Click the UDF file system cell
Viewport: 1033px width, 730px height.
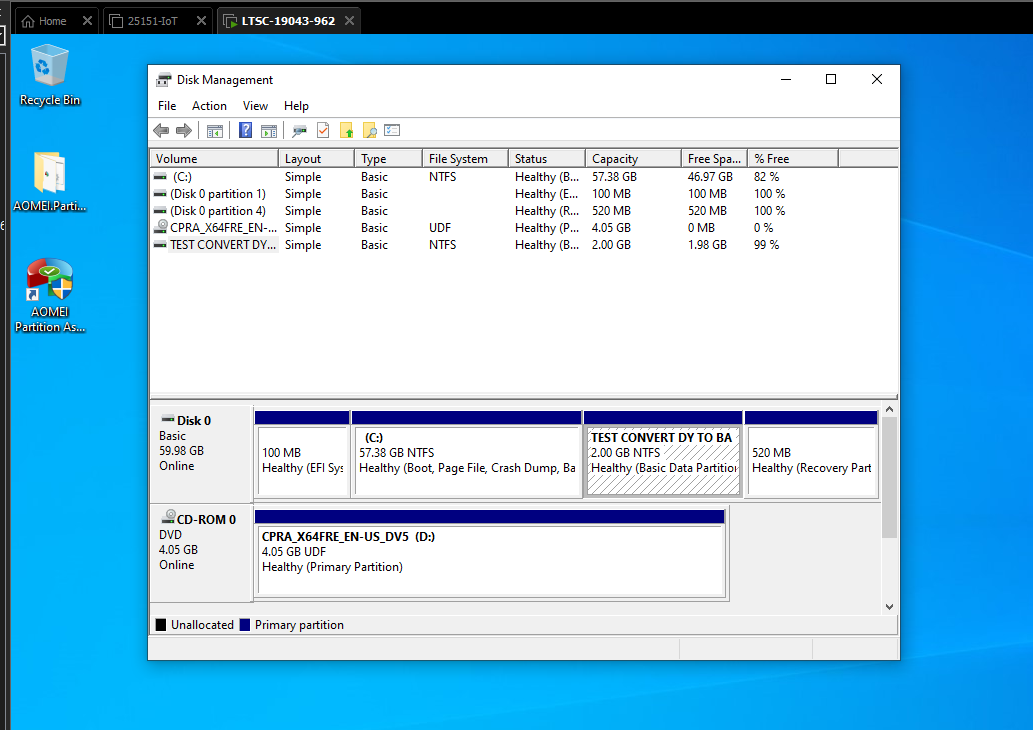pyautogui.click(x=440, y=227)
